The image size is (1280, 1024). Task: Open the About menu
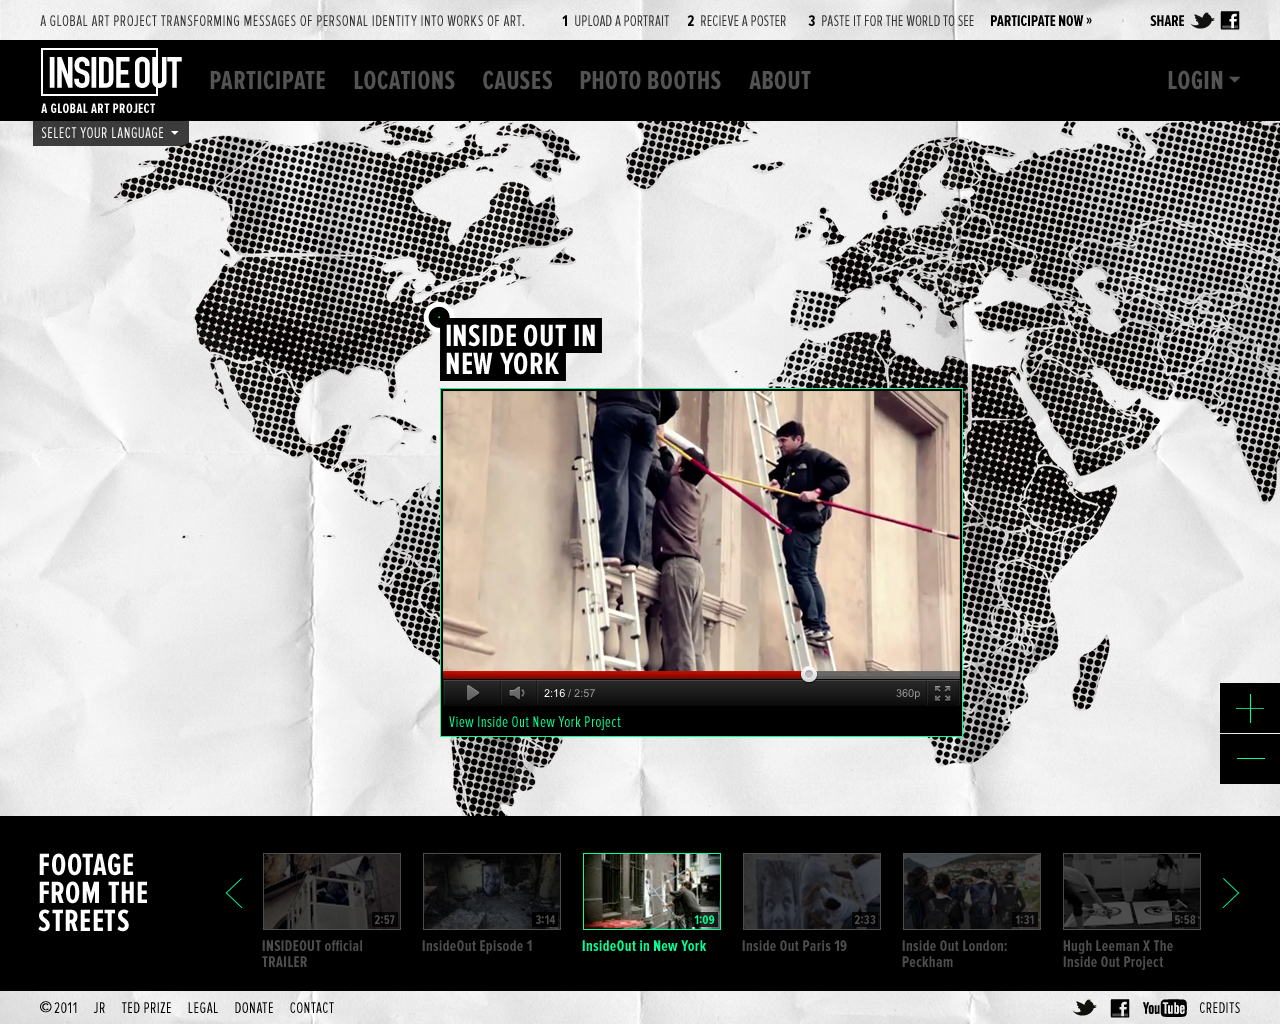pos(780,81)
